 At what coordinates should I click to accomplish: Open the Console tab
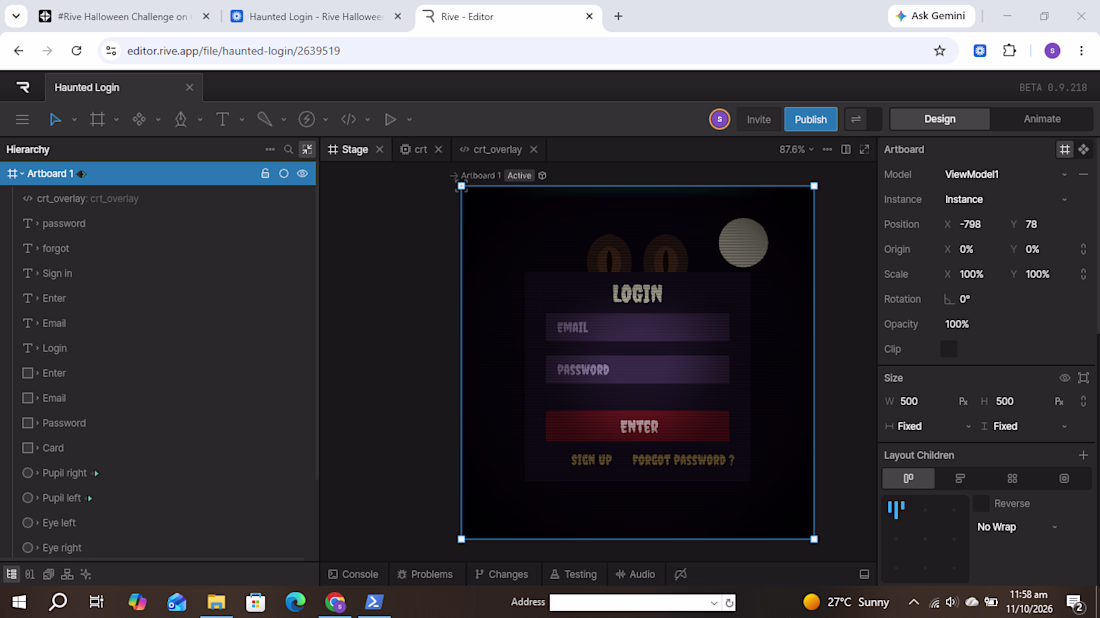[x=353, y=575]
